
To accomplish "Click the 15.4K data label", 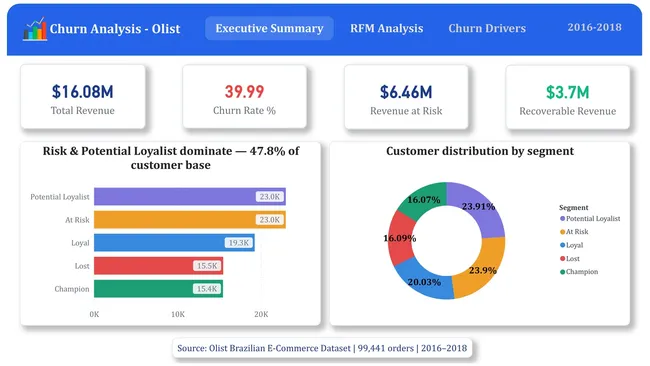I will pos(206,289).
